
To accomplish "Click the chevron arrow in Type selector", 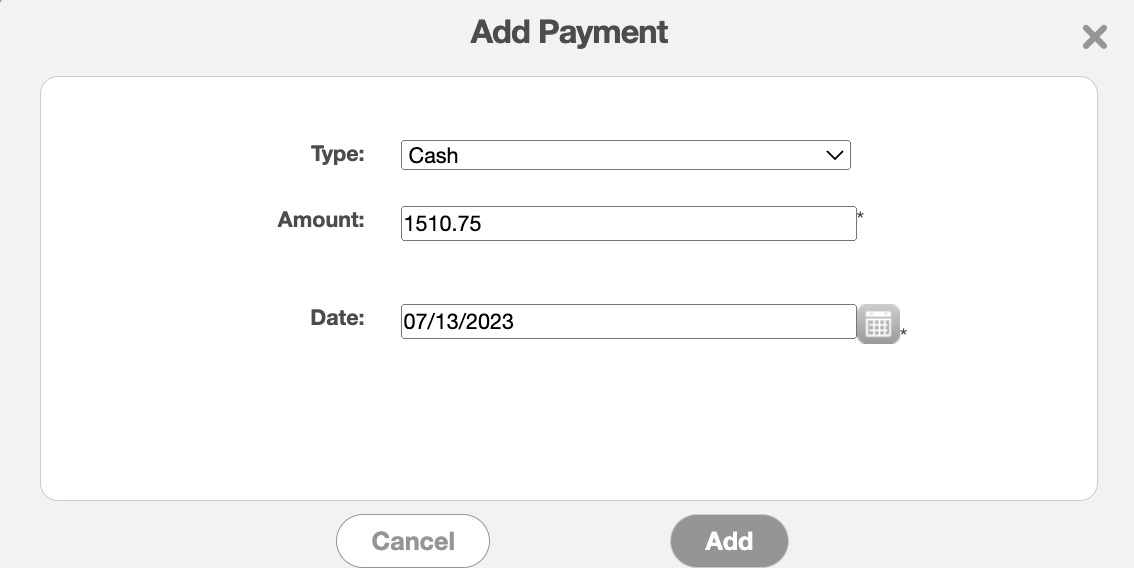I will (835, 155).
